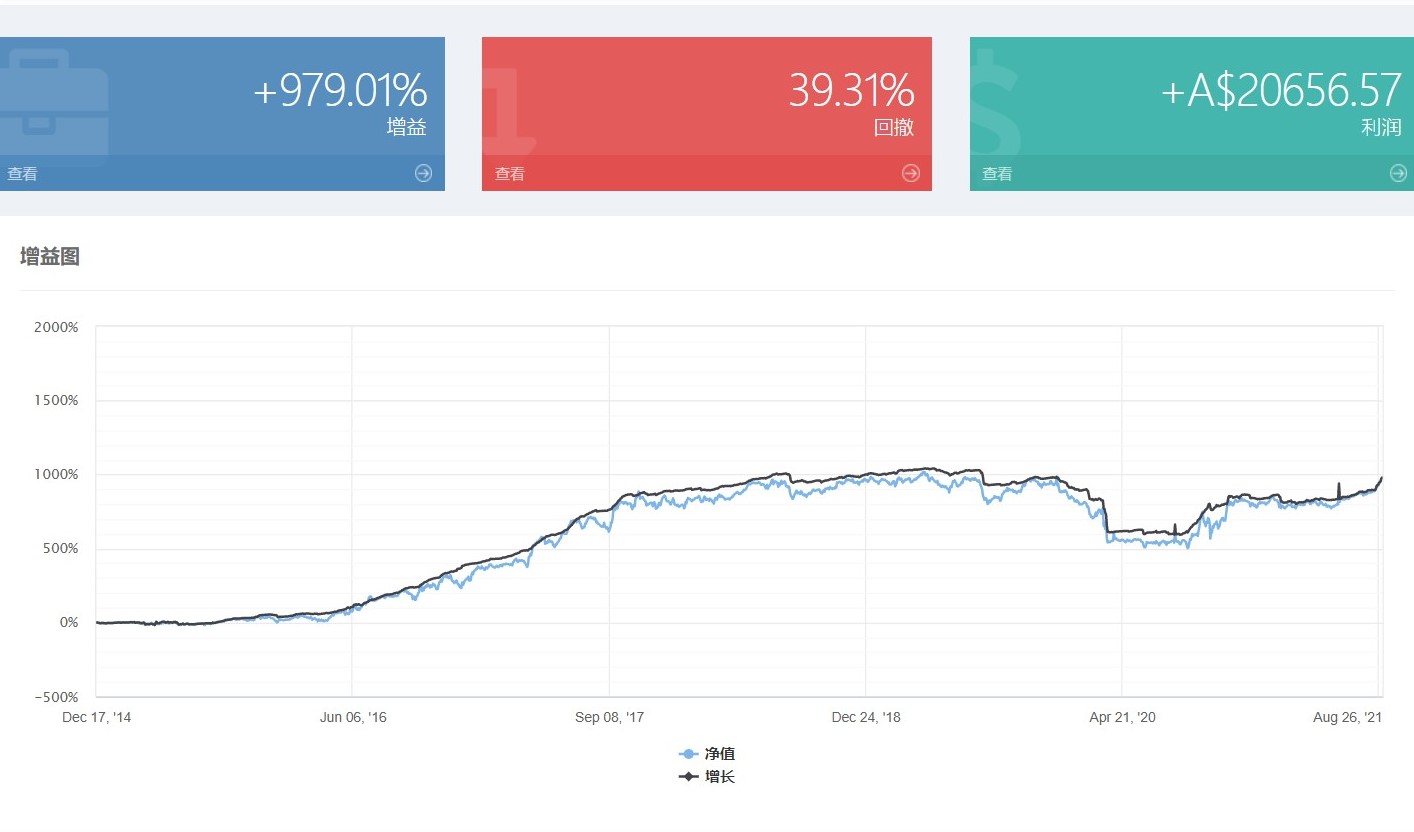The image size is (1414, 832).
Task: Click the 回撤 label on red card
Action: click(894, 127)
